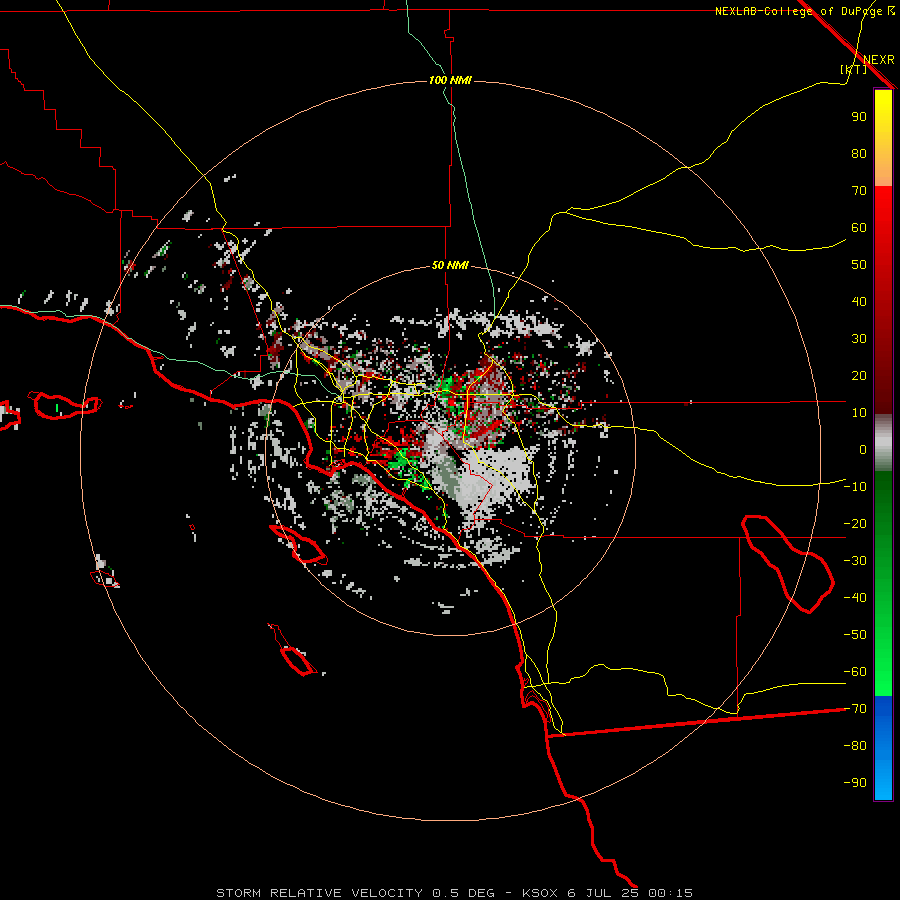Click the NEXLAB-College of DuPage watermark text
This screenshot has height=900, width=900.
804,11
